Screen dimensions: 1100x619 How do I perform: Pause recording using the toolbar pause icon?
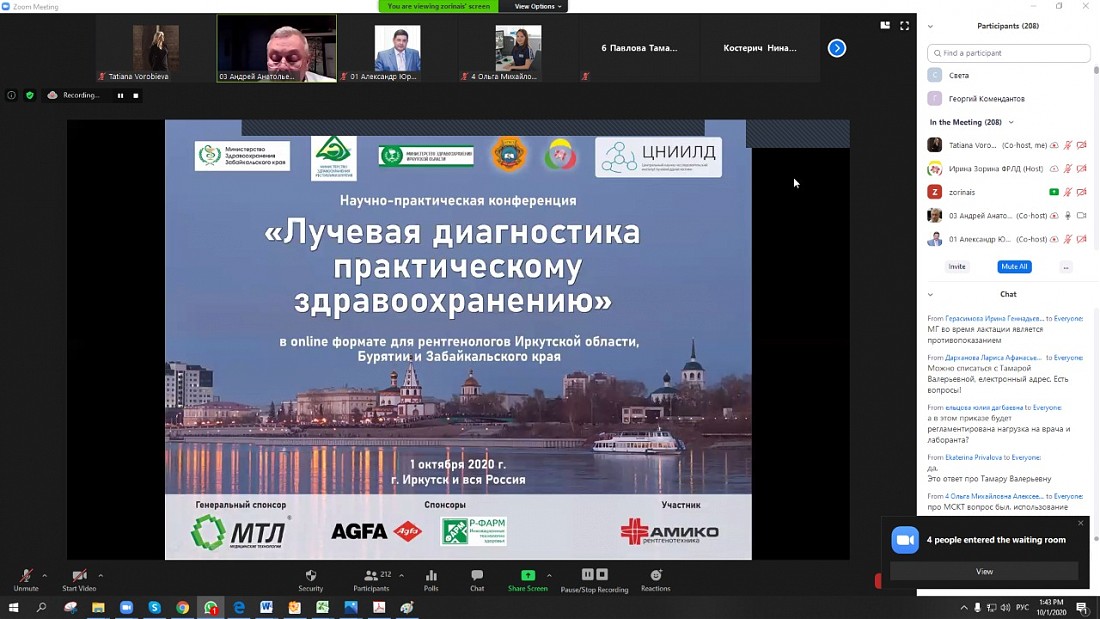[x=588, y=574]
